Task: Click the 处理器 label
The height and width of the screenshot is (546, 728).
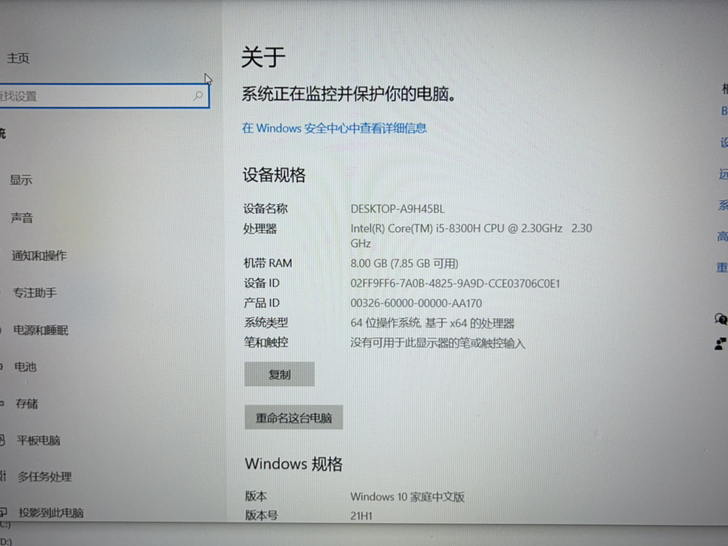Action: (x=260, y=228)
